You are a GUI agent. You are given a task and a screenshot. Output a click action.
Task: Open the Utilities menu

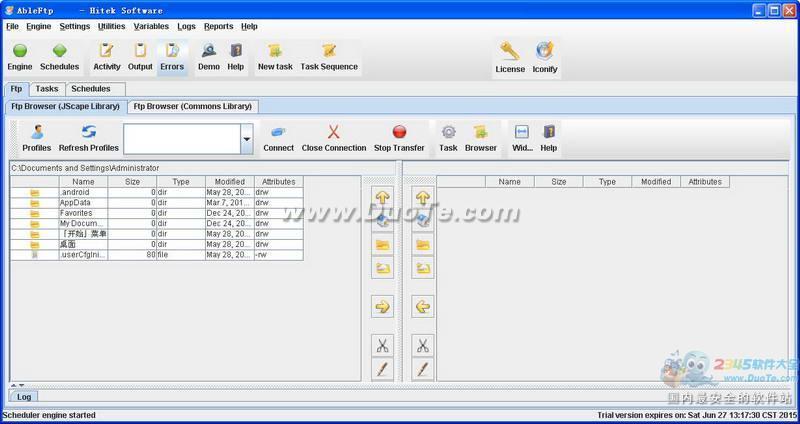point(111,27)
